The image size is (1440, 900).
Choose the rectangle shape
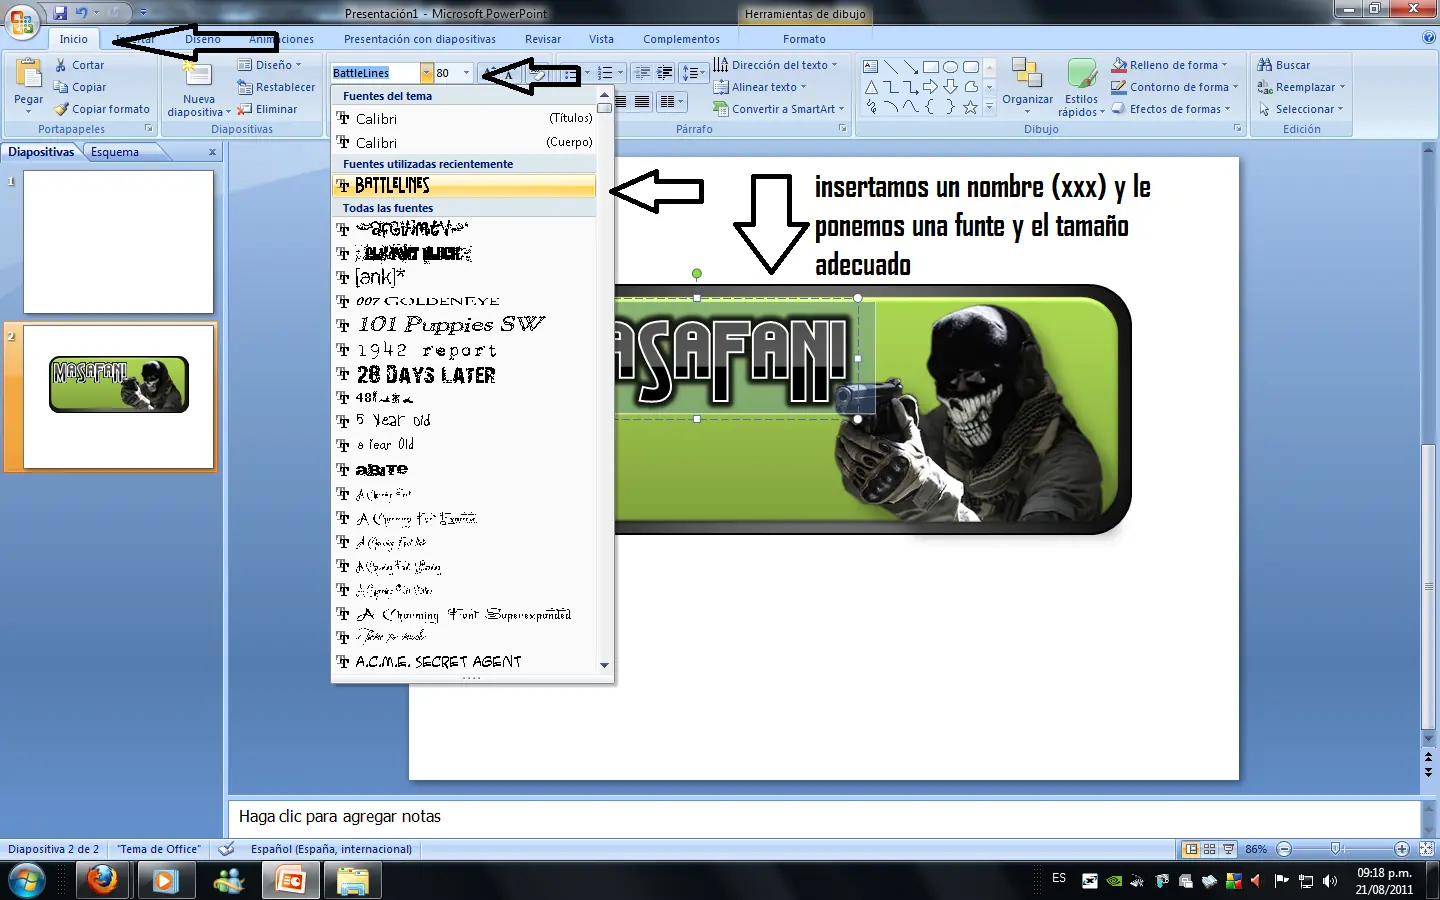tap(930, 67)
